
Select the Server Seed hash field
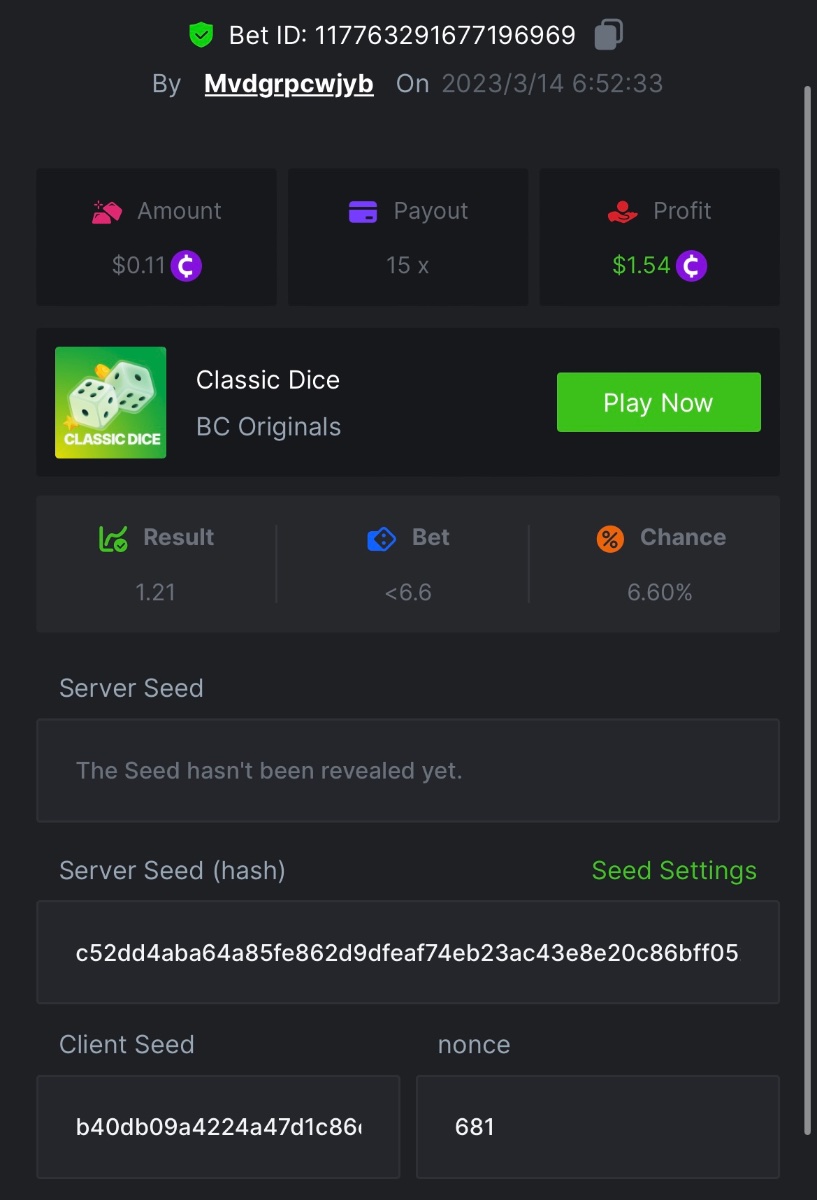(407, 953)
